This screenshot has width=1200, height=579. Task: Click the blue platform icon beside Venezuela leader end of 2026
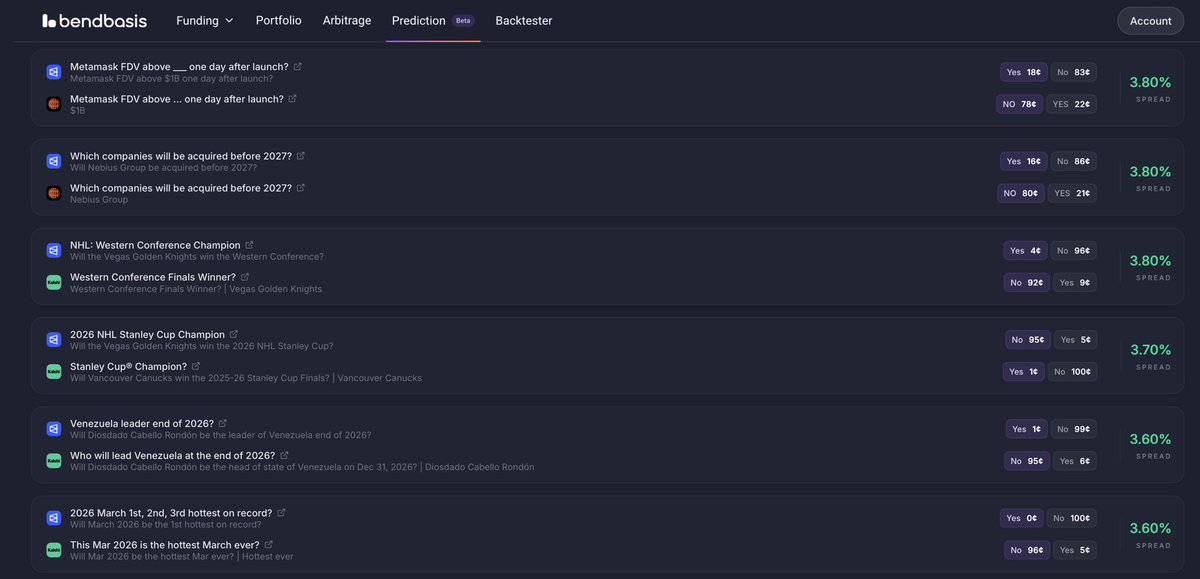pos(54,429)
